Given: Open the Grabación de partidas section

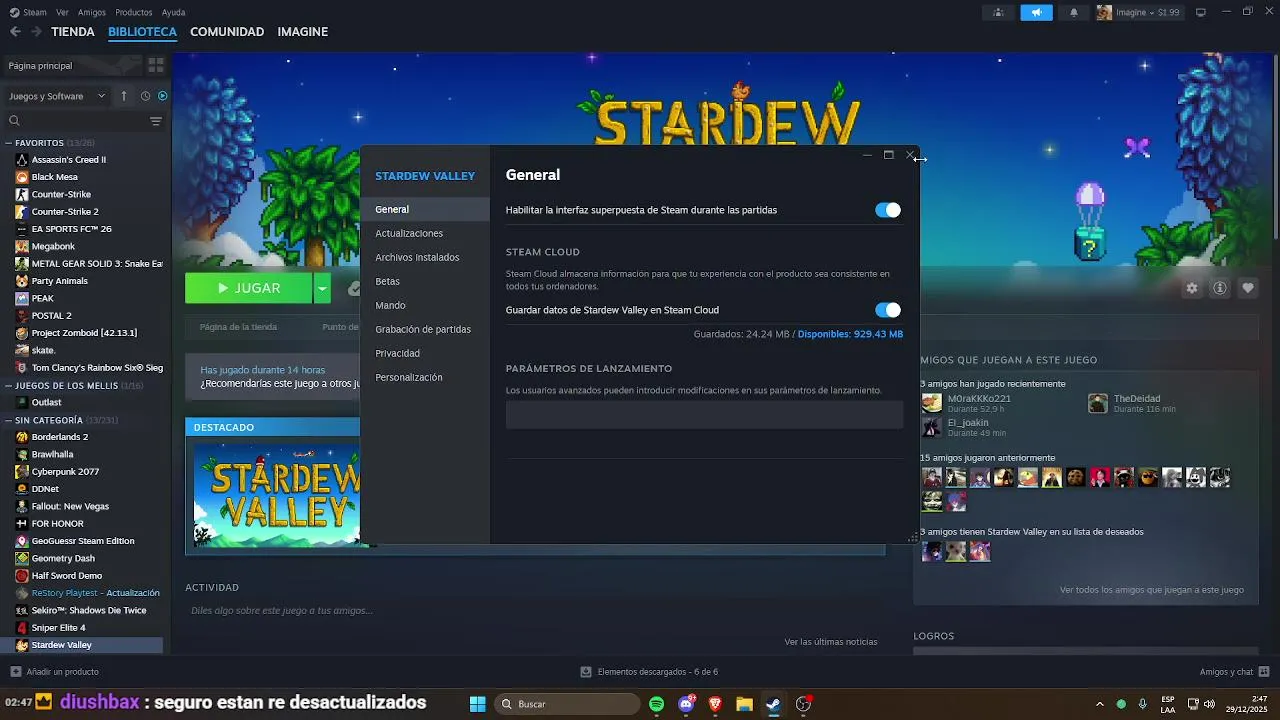Looking at the screenshot, I should [425, 330].
